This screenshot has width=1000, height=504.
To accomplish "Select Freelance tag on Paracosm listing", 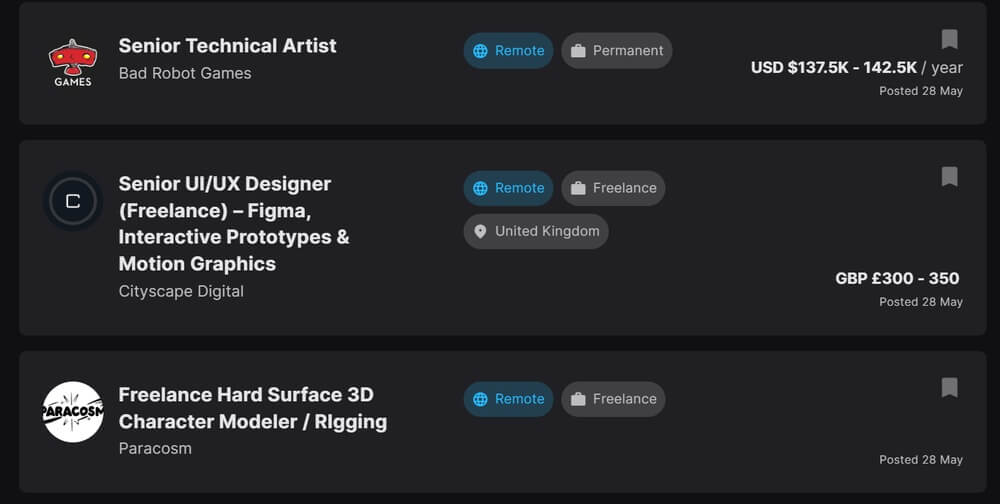I will 613,399.
